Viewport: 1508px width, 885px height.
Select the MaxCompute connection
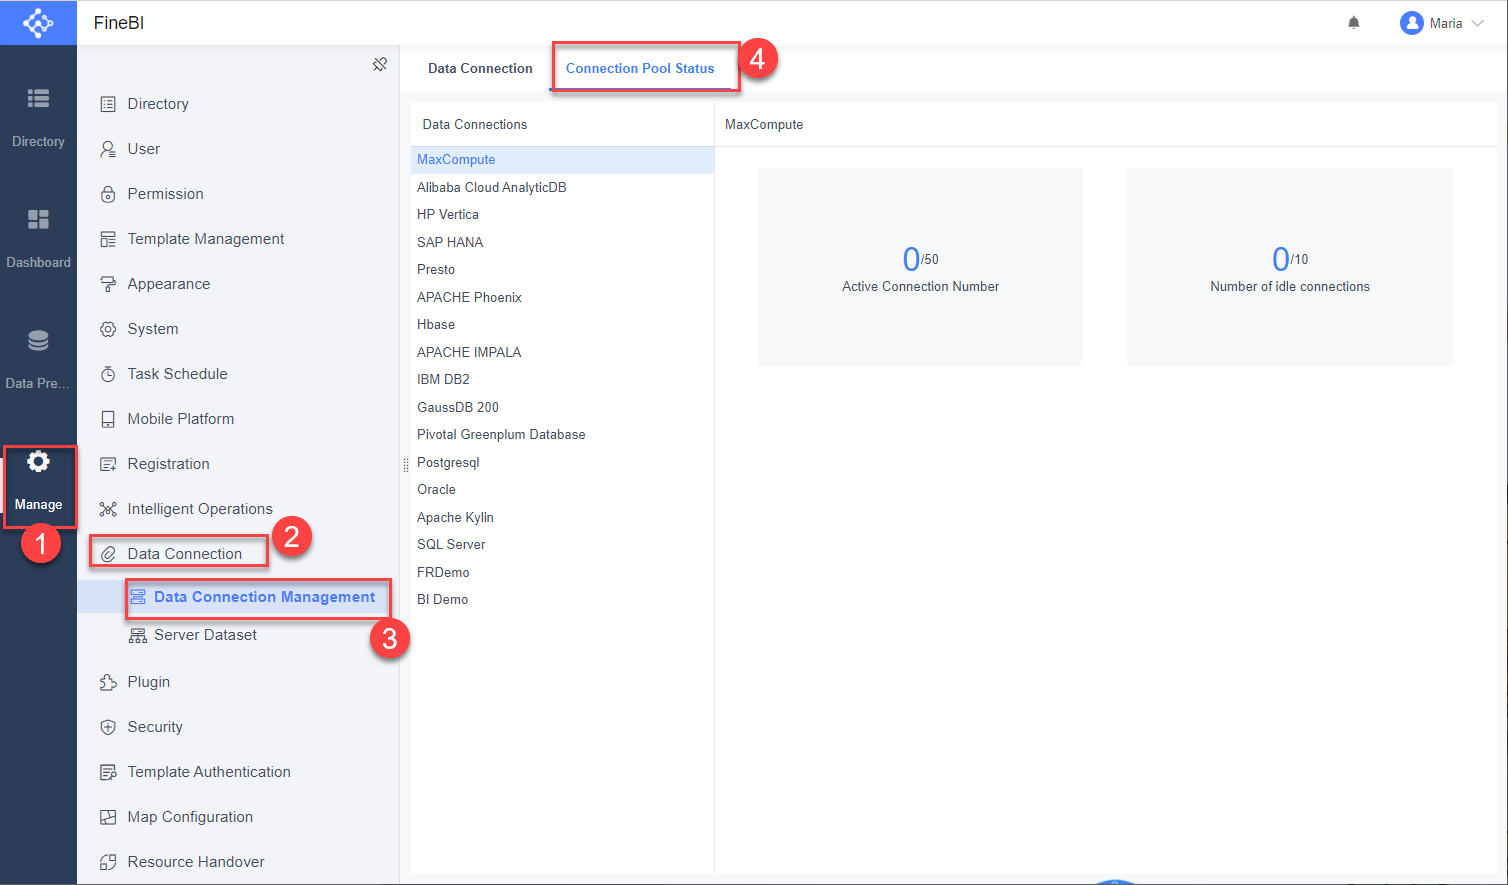(x=562, y=160)
